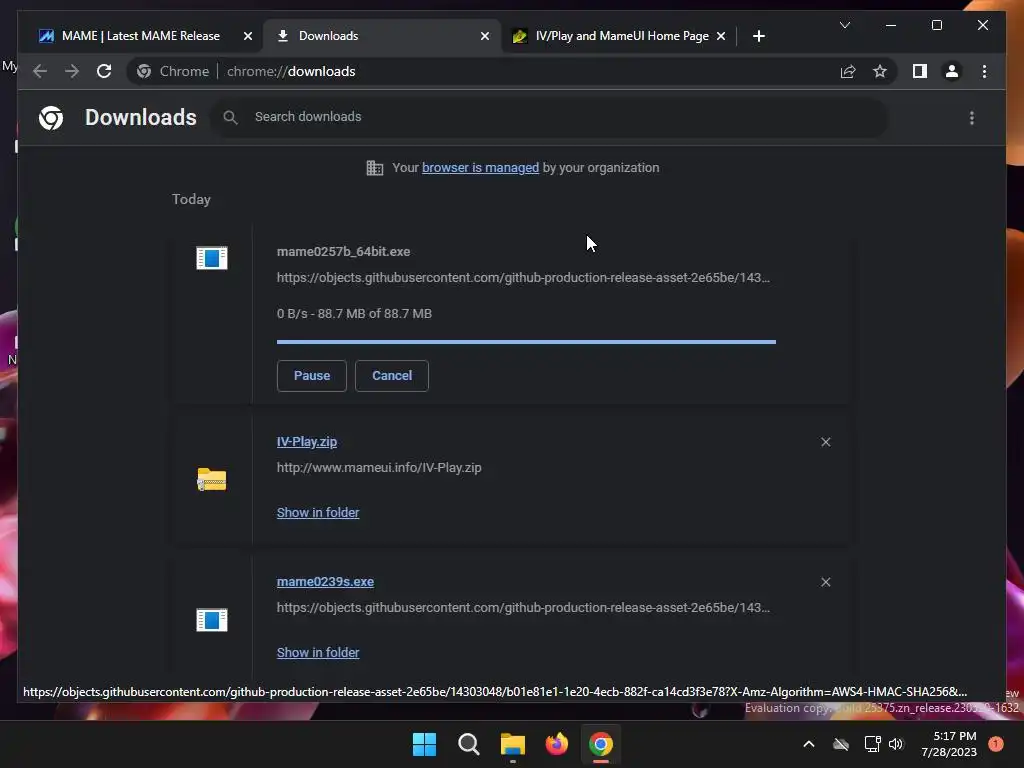
Task: Click the mame0257b_64bit.exe file icon
Action: tap(212, 258)
